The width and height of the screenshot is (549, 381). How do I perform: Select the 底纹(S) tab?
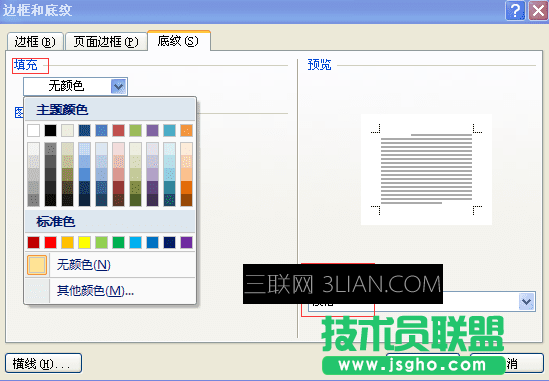point(179,41)
